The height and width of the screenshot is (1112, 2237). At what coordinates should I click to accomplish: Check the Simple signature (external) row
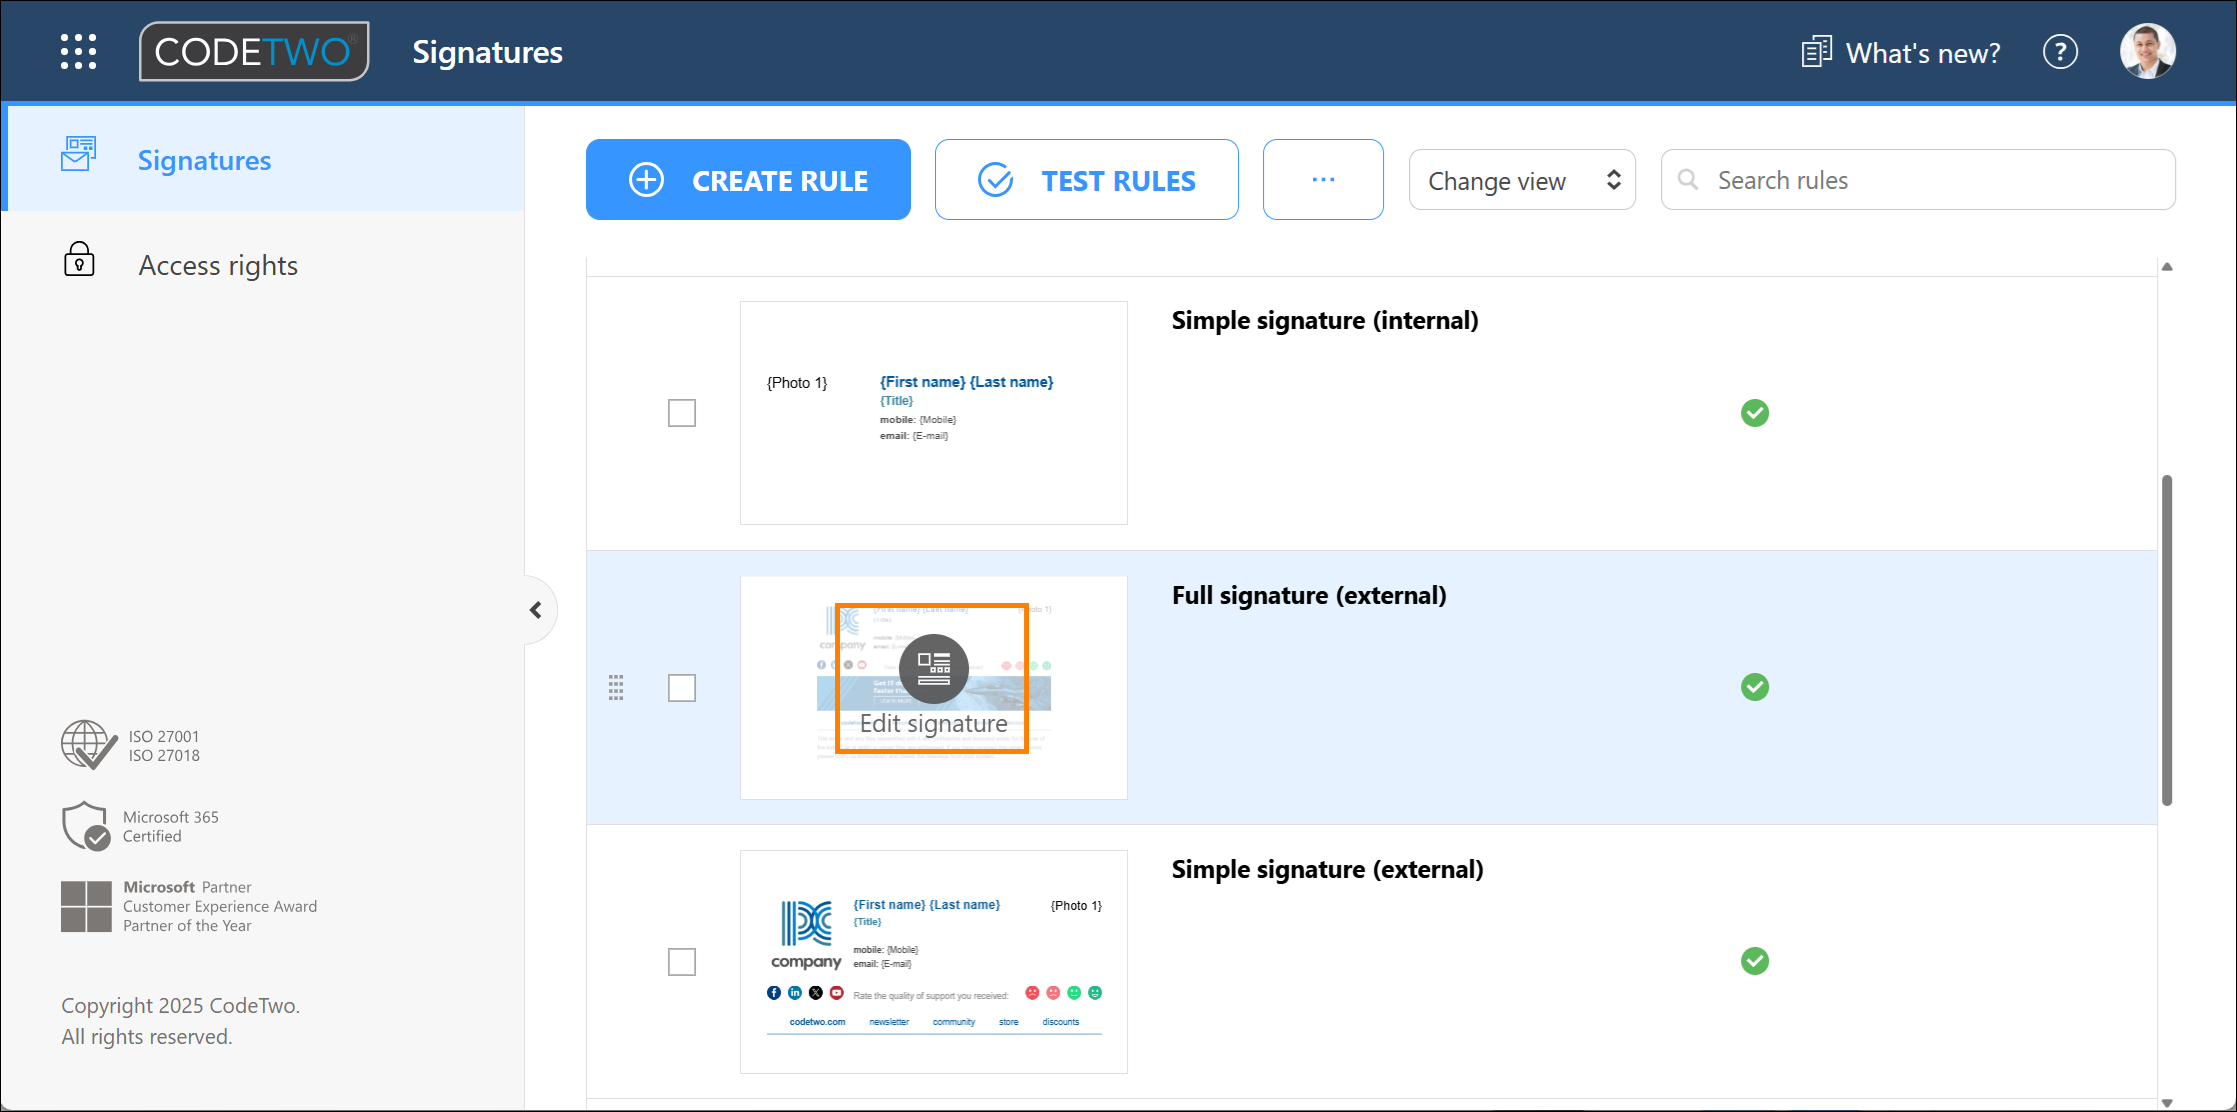coord(682,961)
